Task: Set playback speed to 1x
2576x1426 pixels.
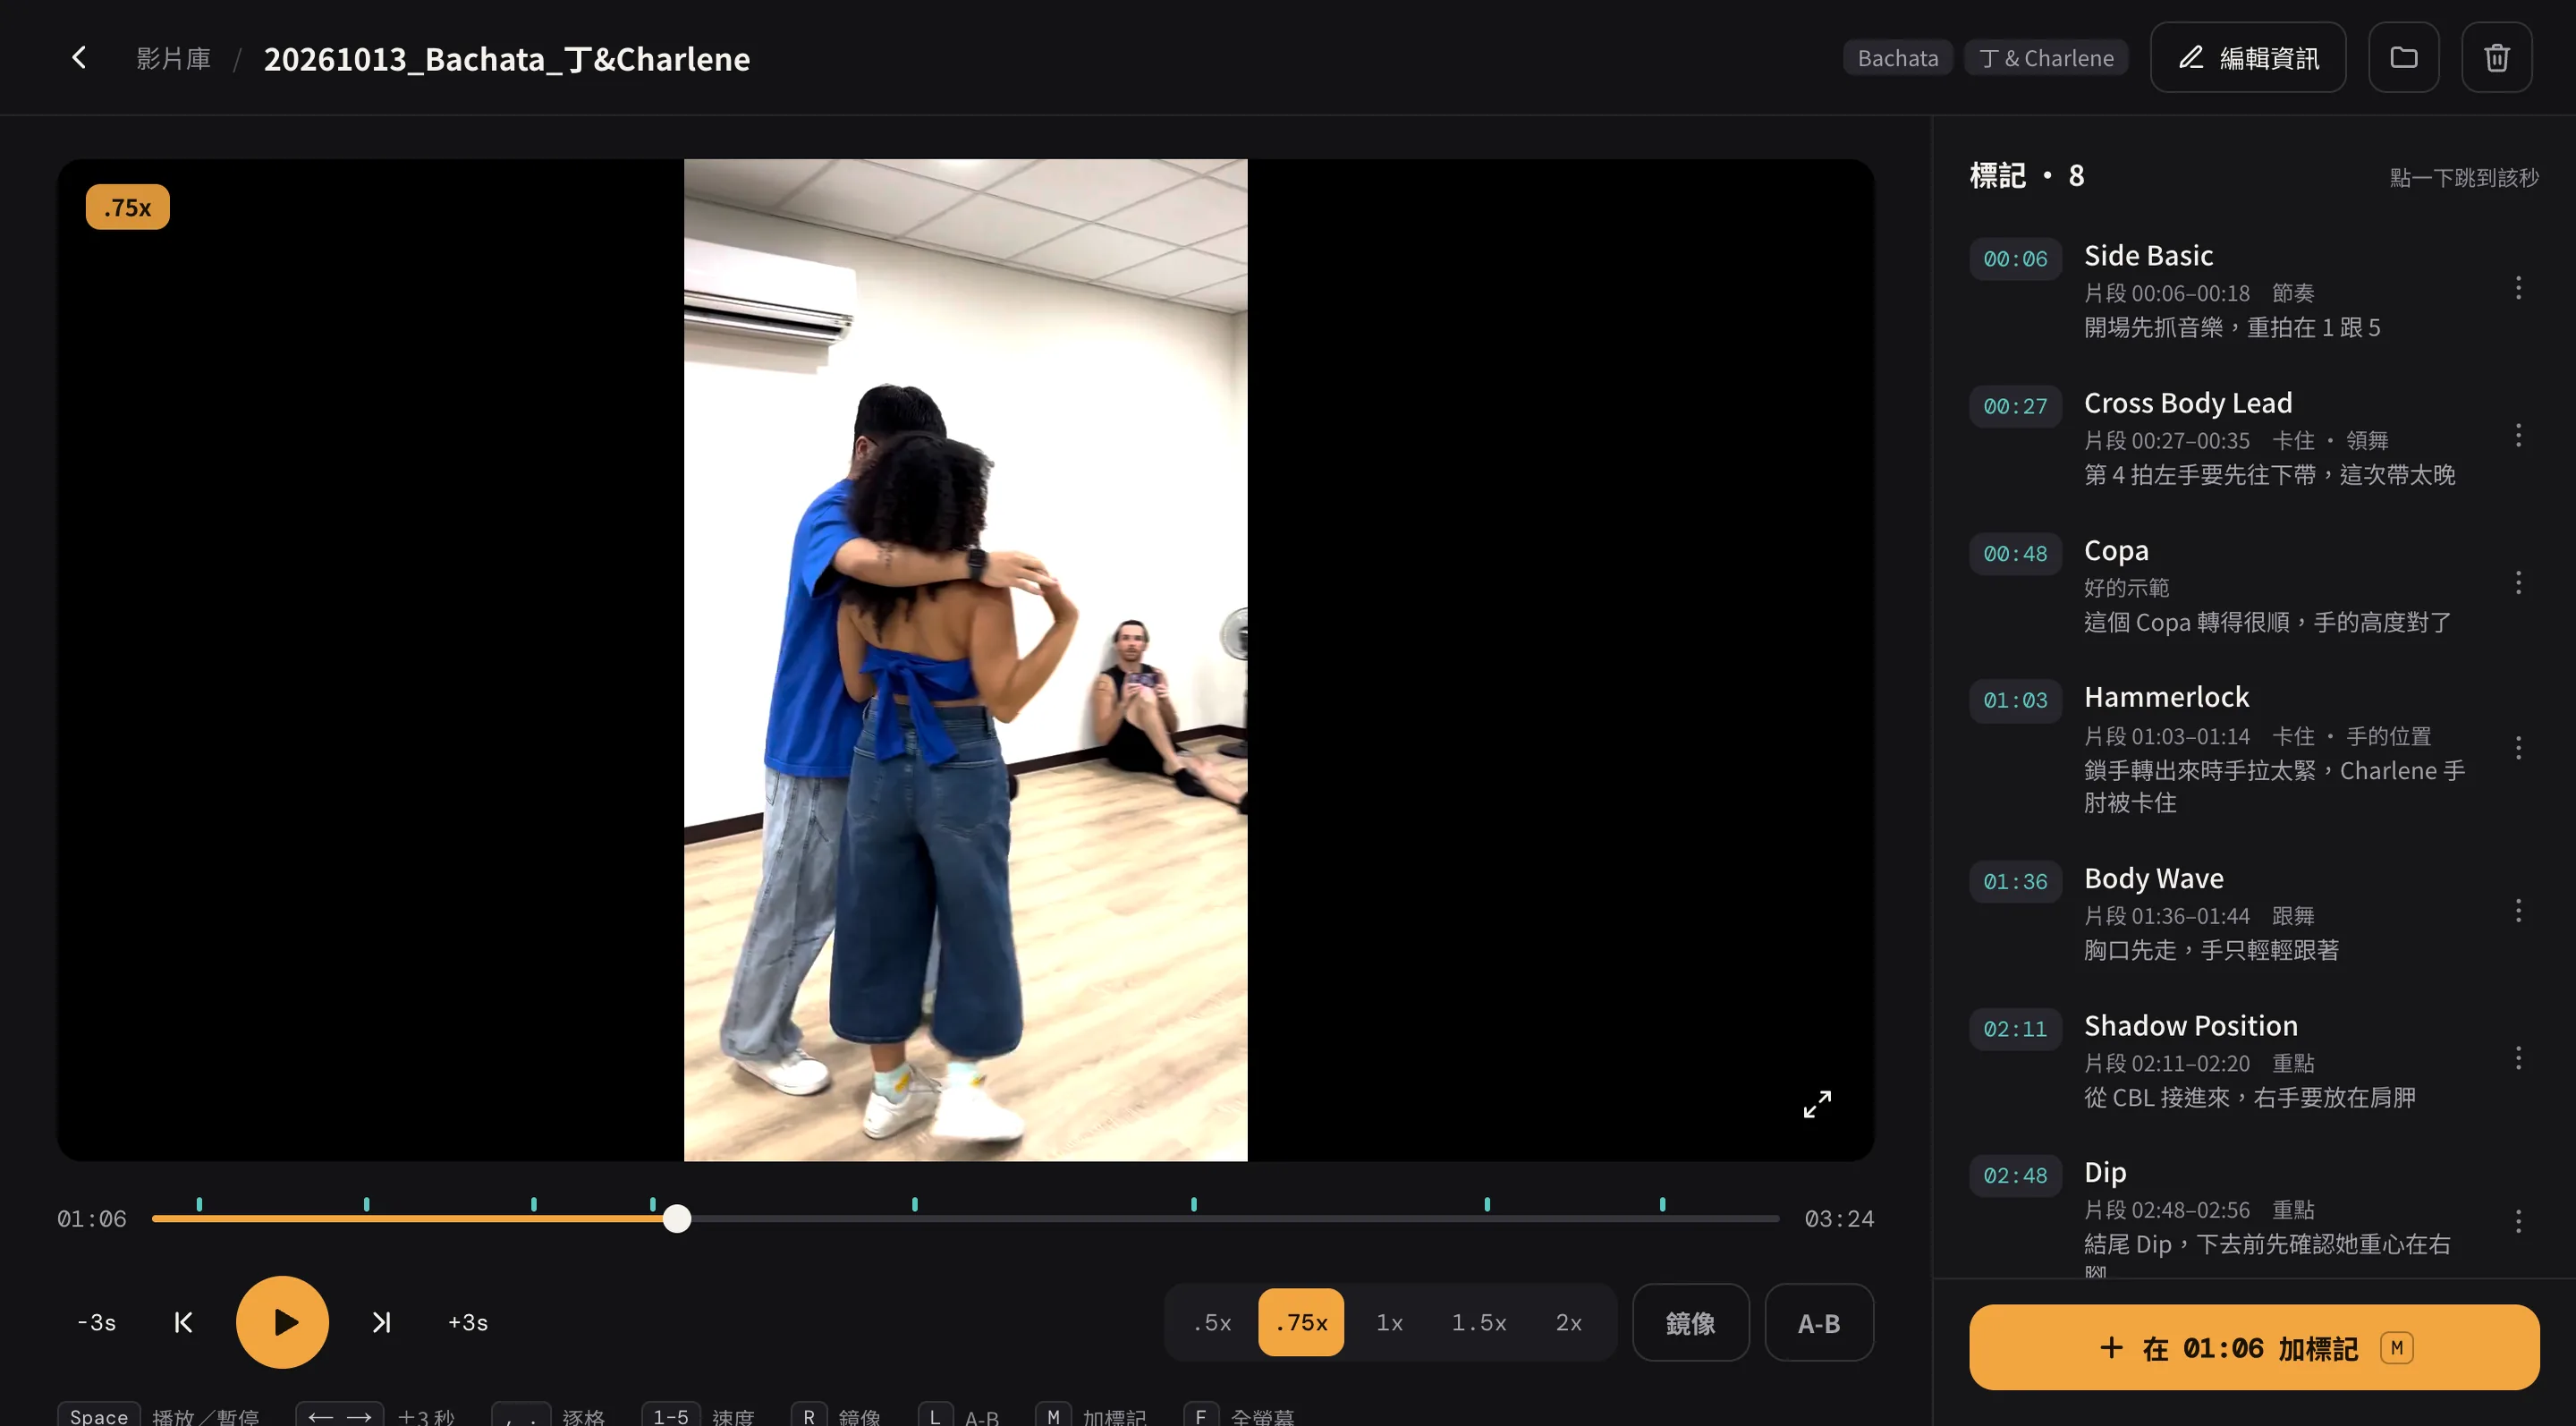Action: (1389, 1322)
